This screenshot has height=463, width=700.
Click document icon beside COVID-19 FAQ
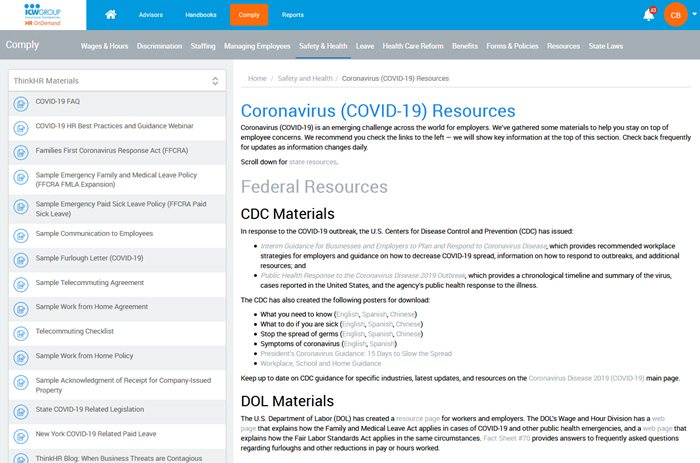pyautogui.click(x=21, y=104)
